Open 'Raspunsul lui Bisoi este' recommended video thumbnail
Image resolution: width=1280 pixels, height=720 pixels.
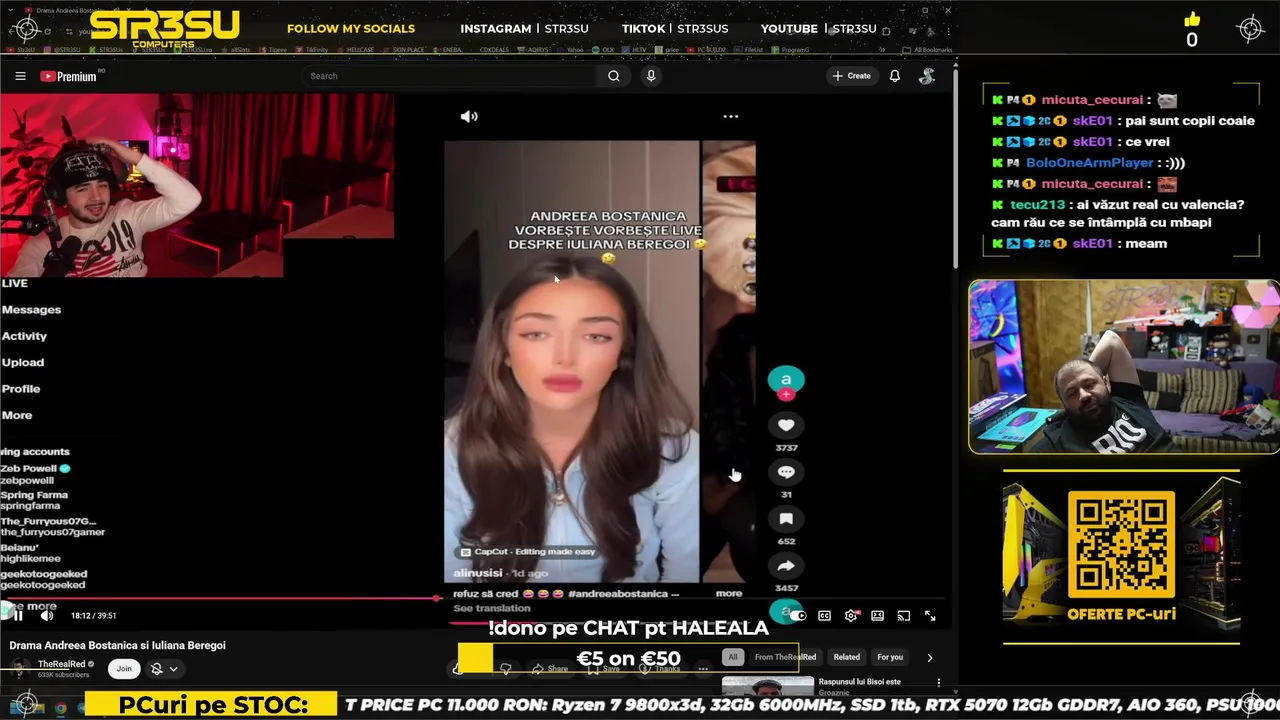point(768,686)
